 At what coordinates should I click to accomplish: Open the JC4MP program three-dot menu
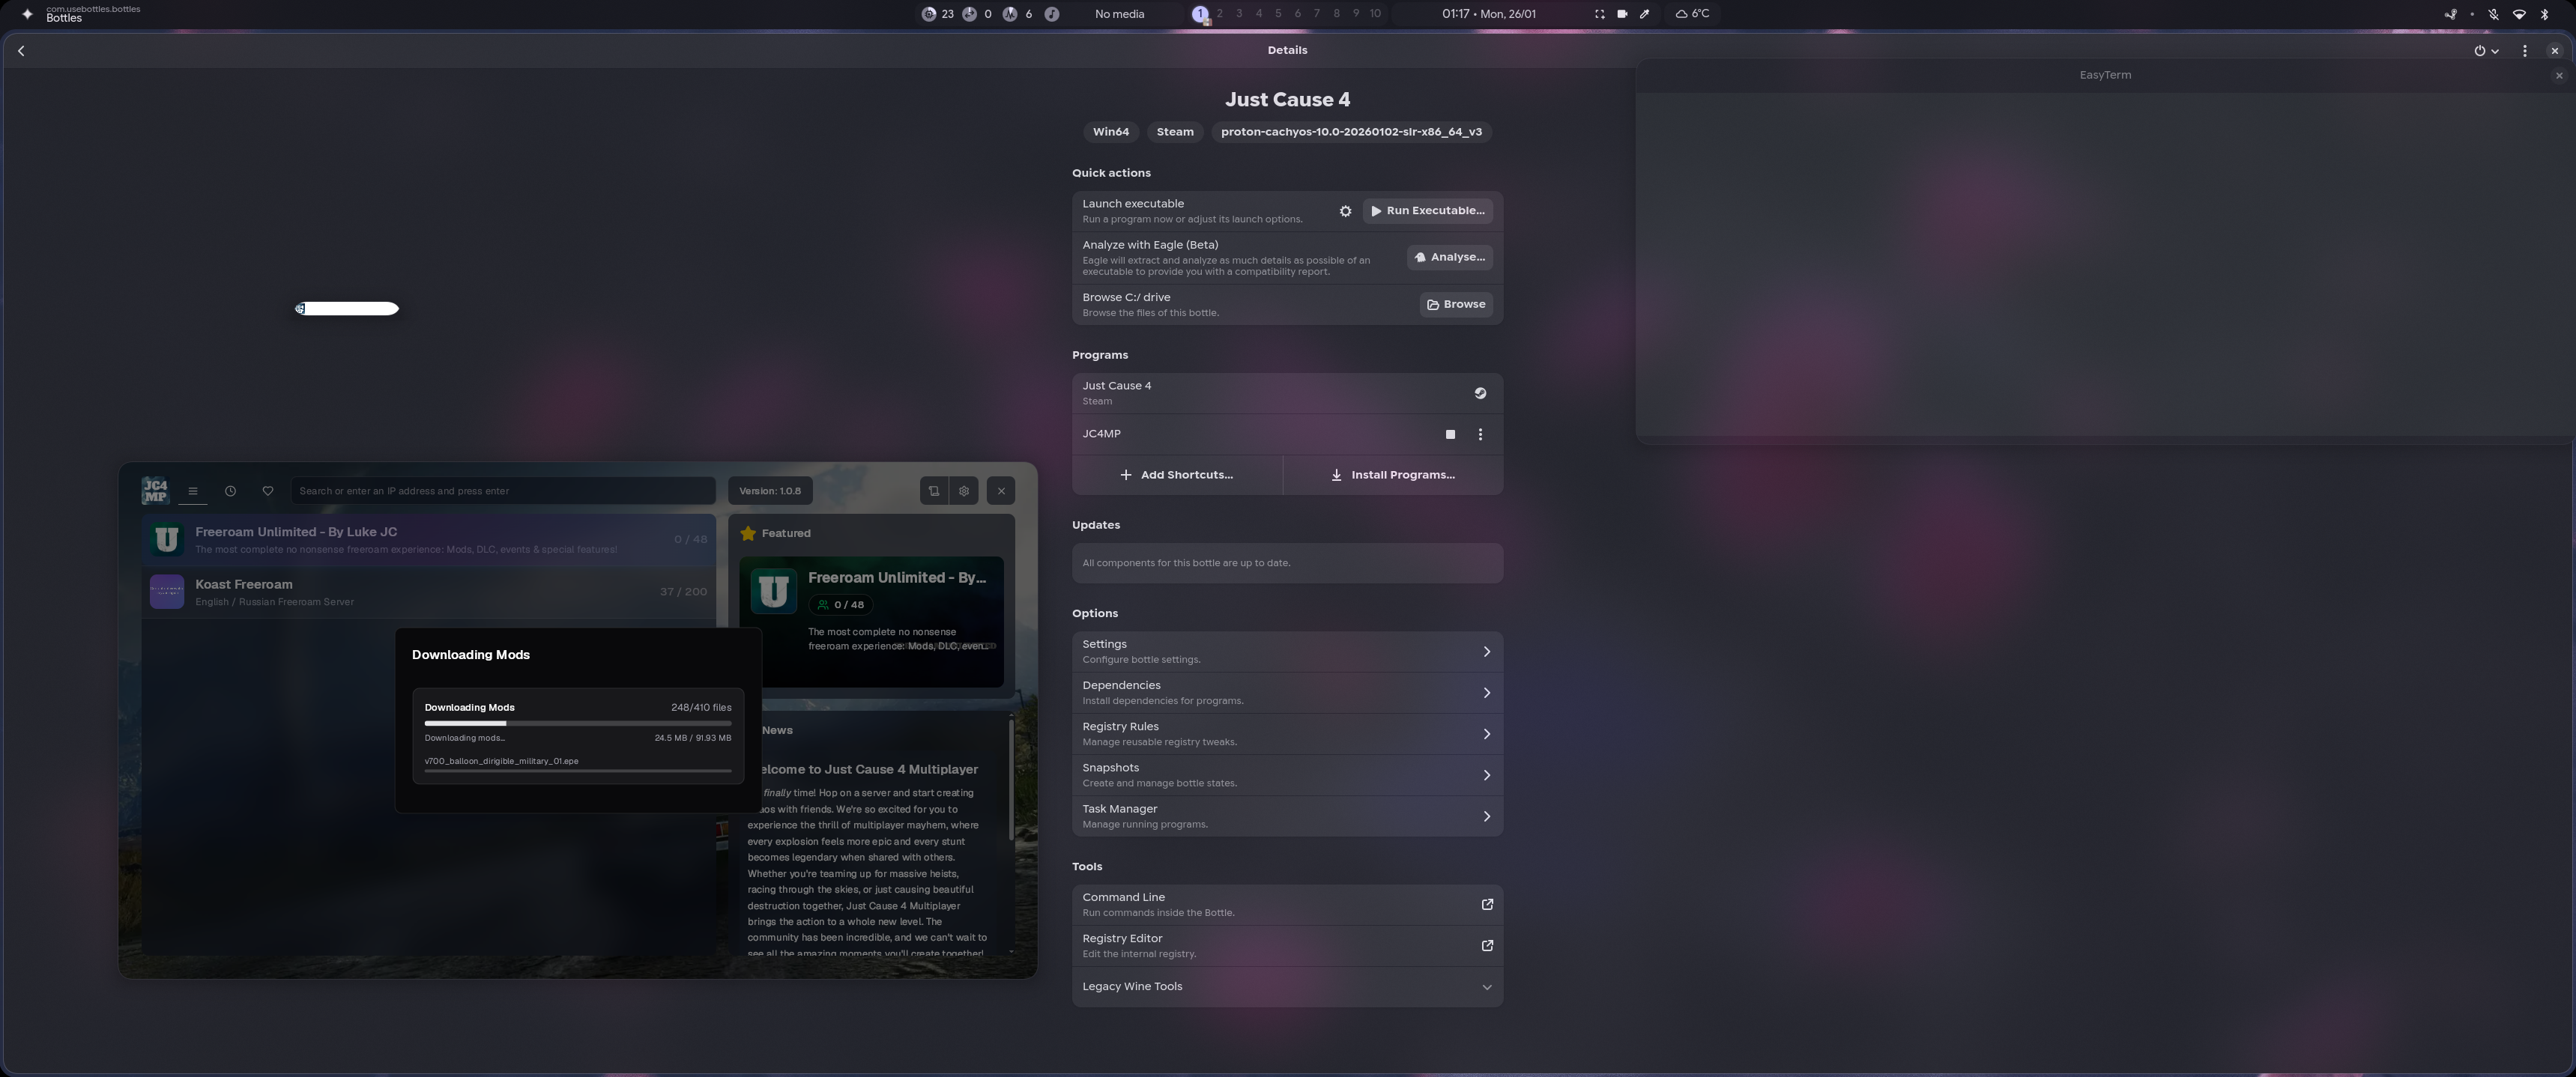(1480, 434)
